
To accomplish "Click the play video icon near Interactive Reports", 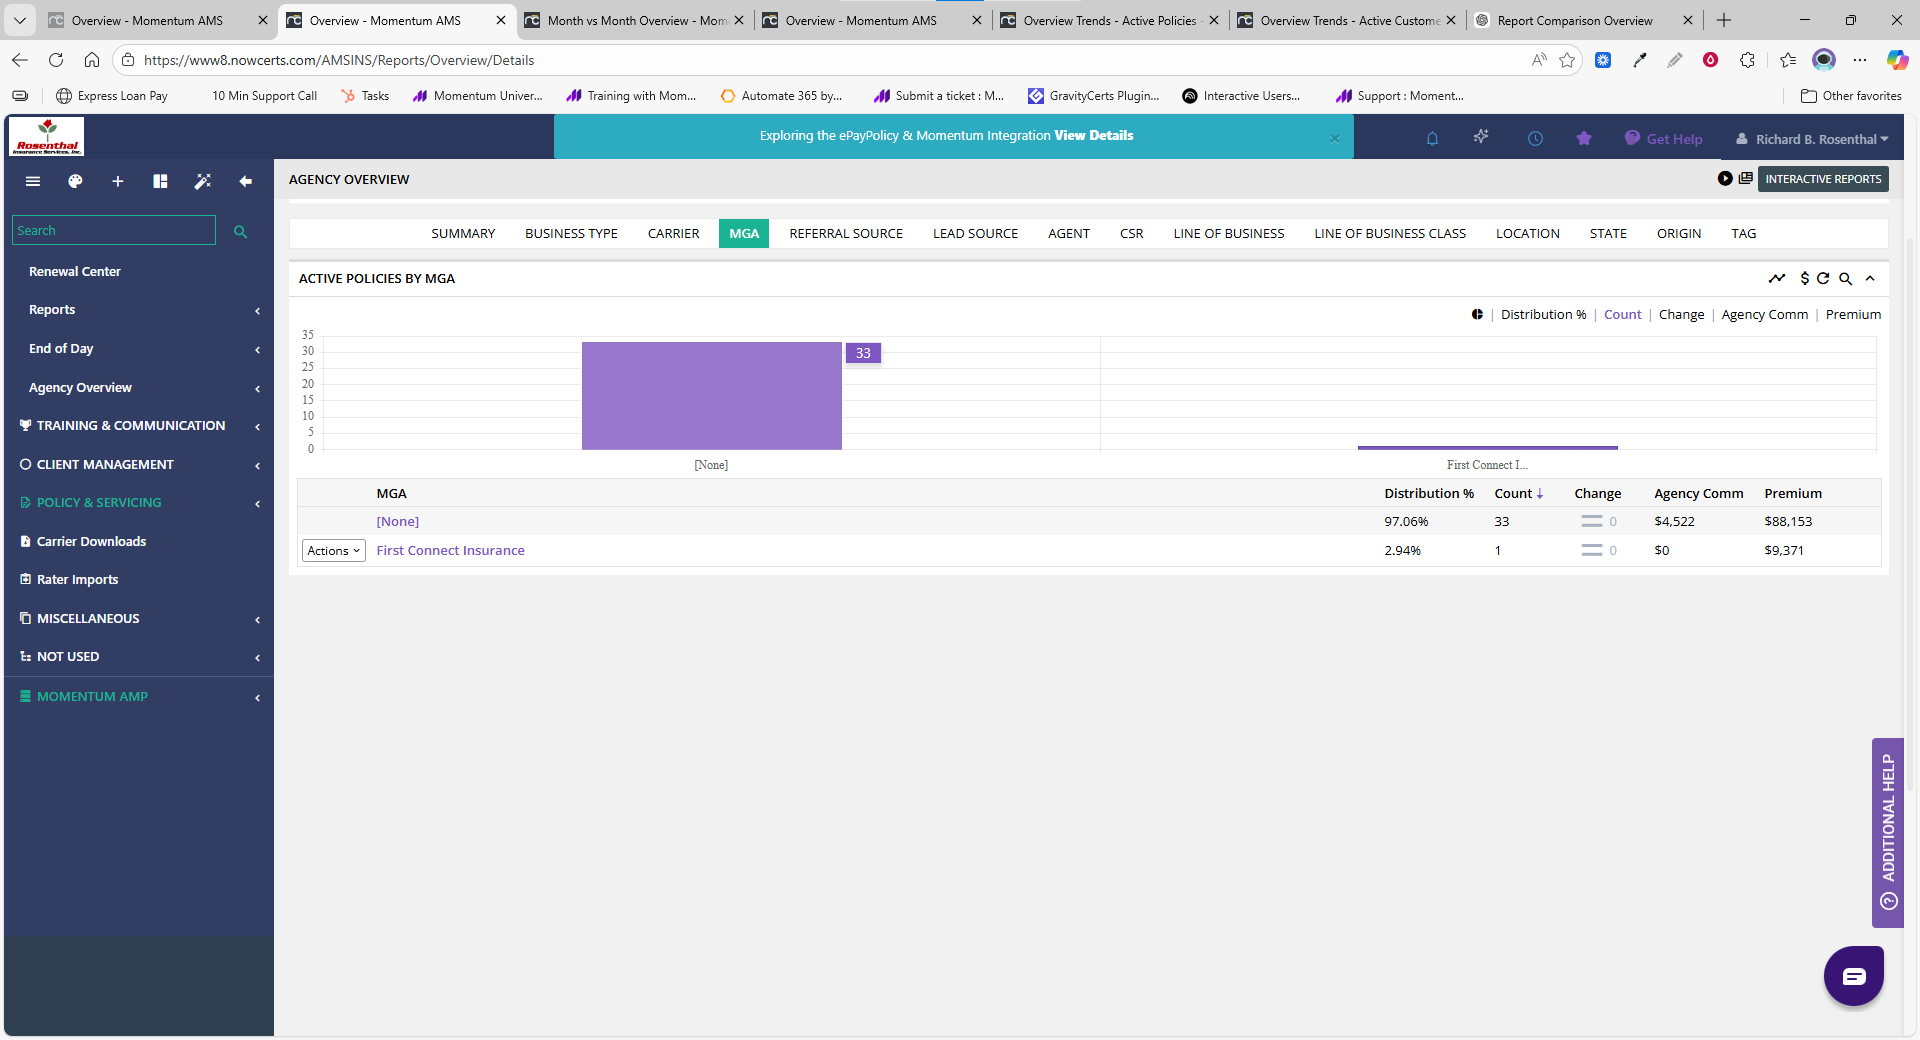I will click(1725, 179).
